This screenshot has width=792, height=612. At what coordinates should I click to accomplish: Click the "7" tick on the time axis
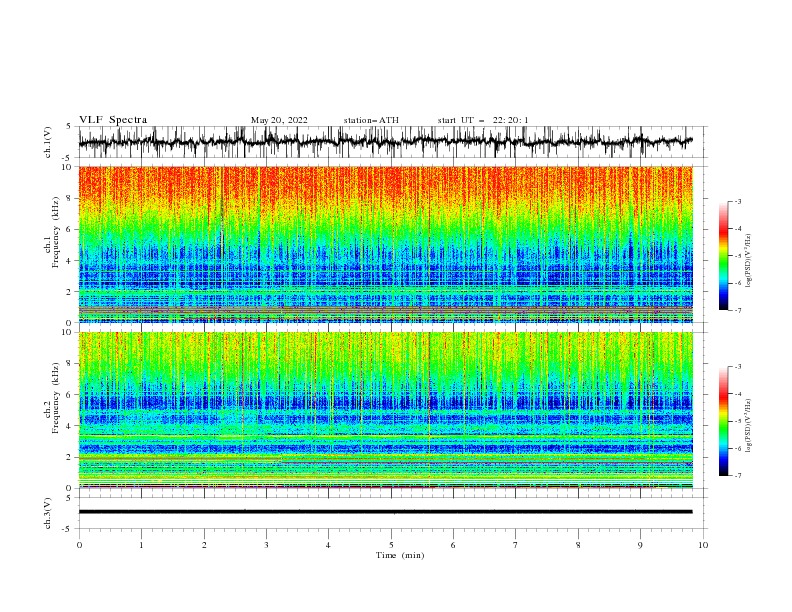pyautogui.click(x=516, y=545)
